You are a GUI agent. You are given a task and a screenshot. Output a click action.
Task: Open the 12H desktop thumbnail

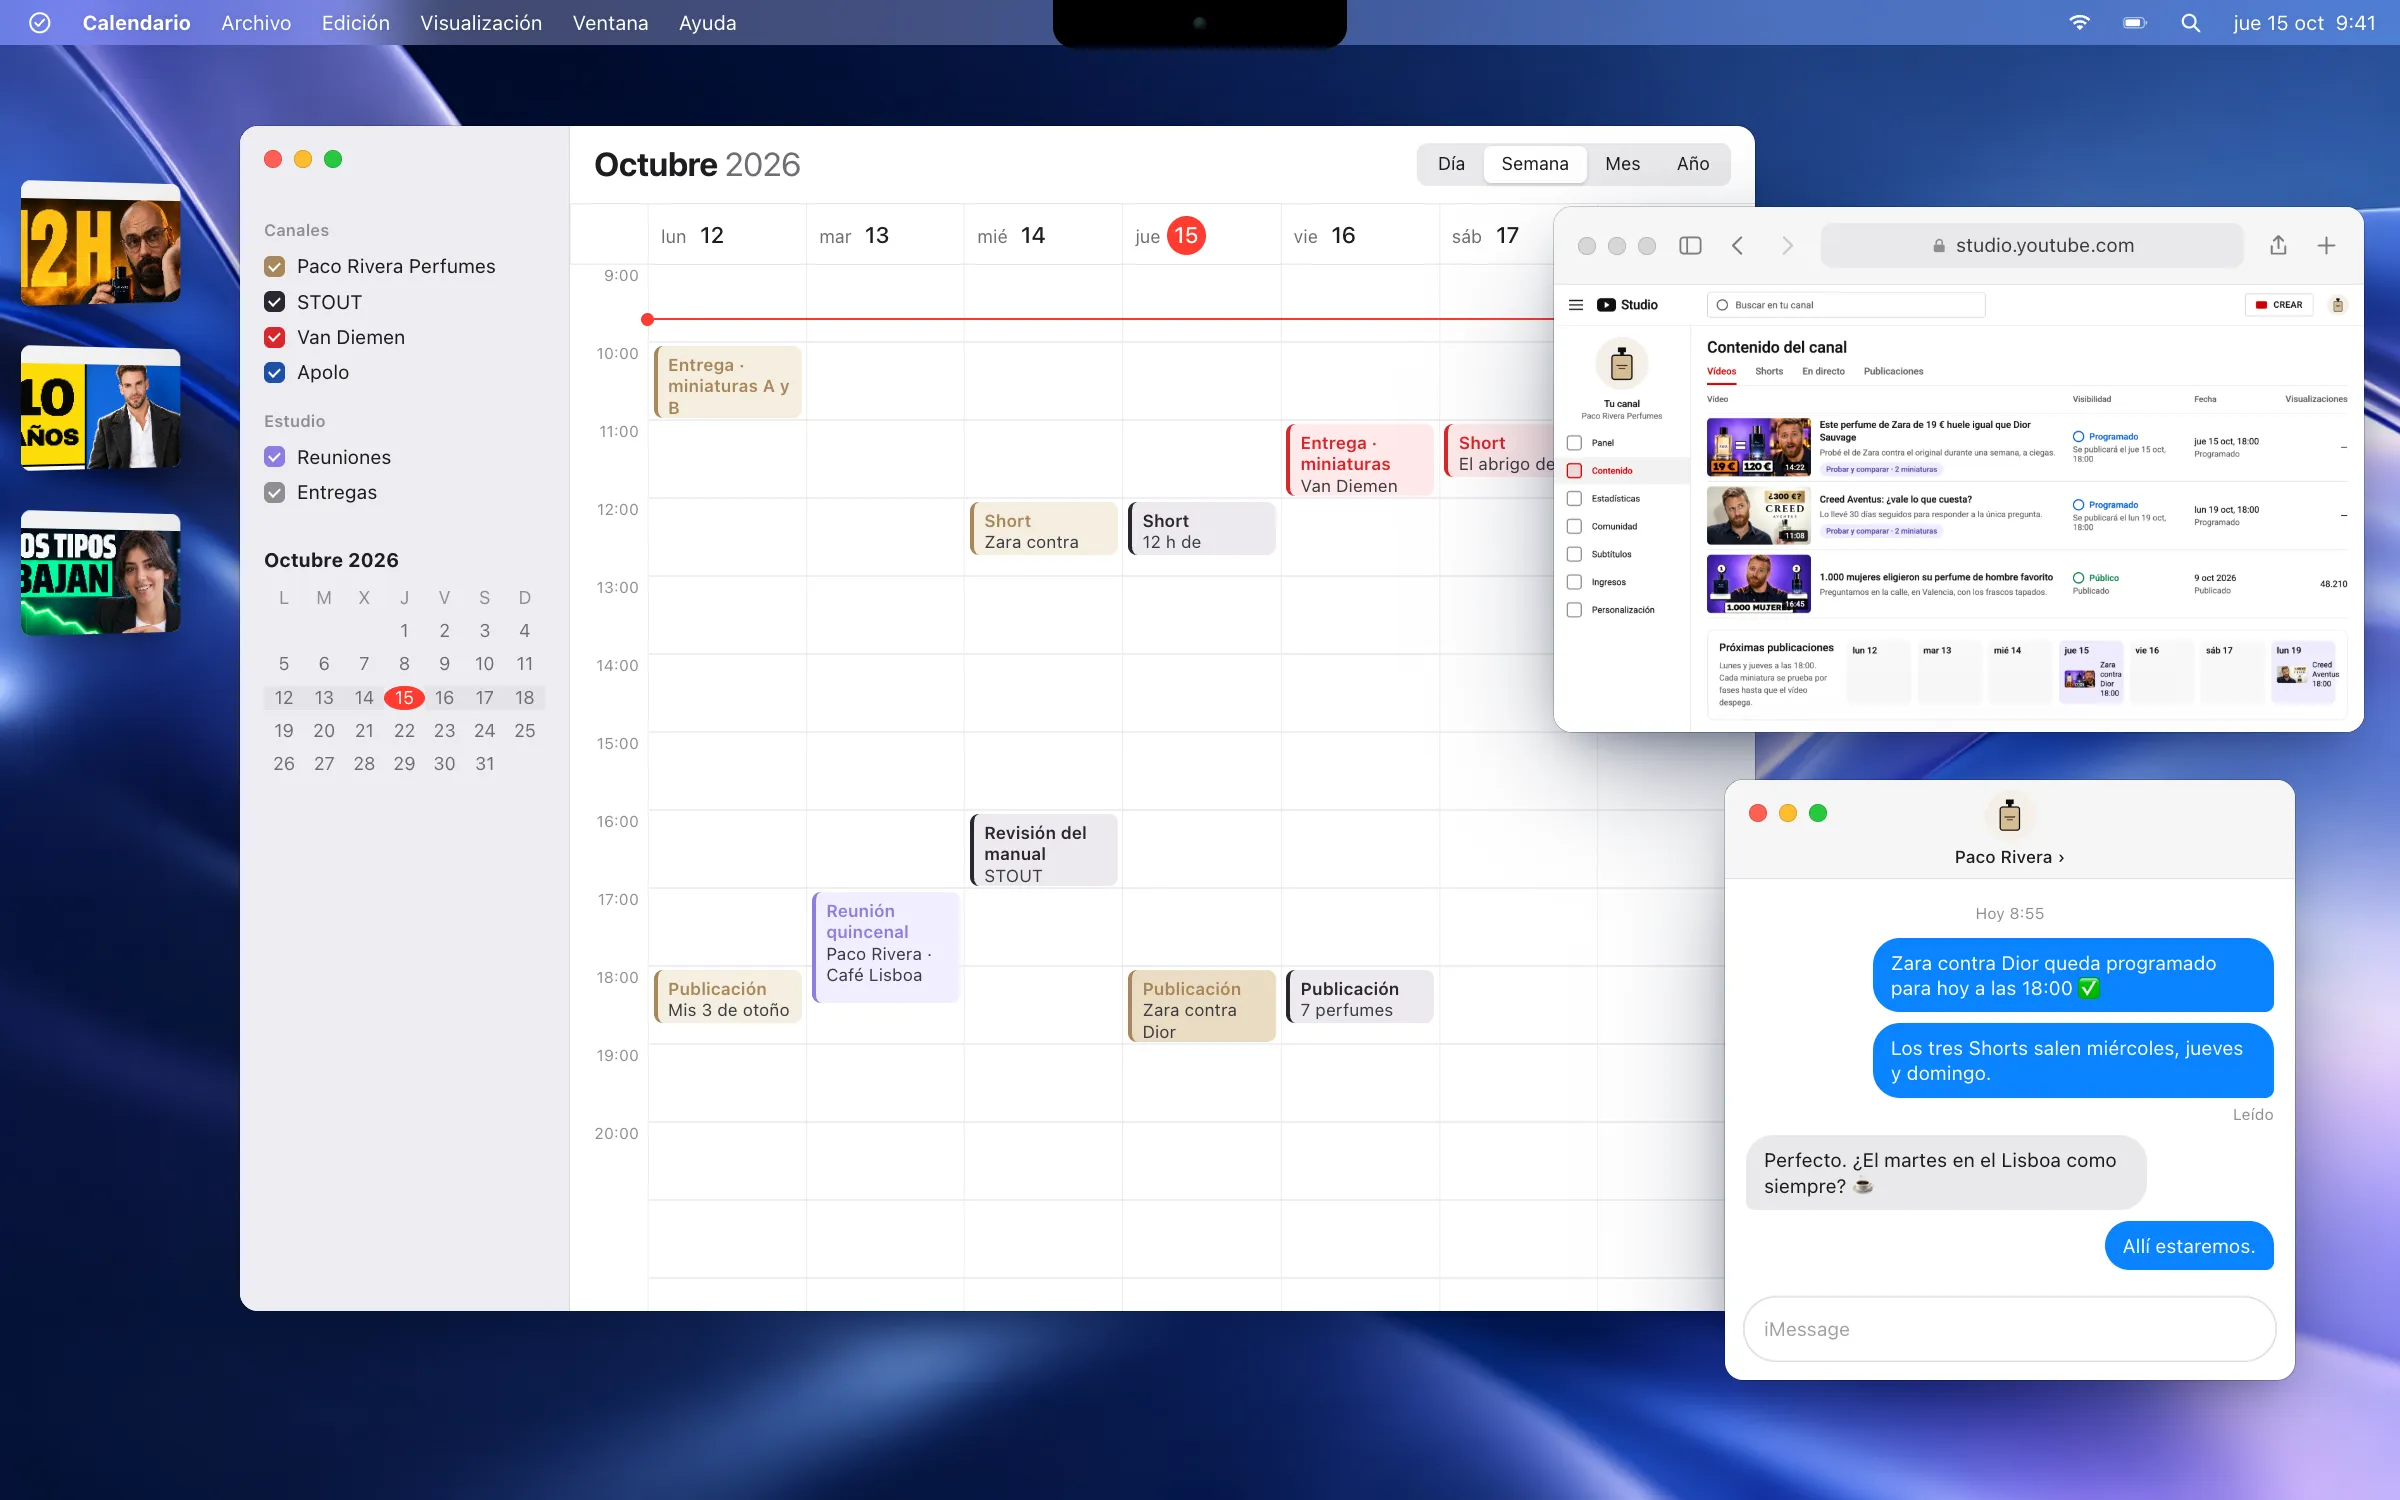pos(101,243)
